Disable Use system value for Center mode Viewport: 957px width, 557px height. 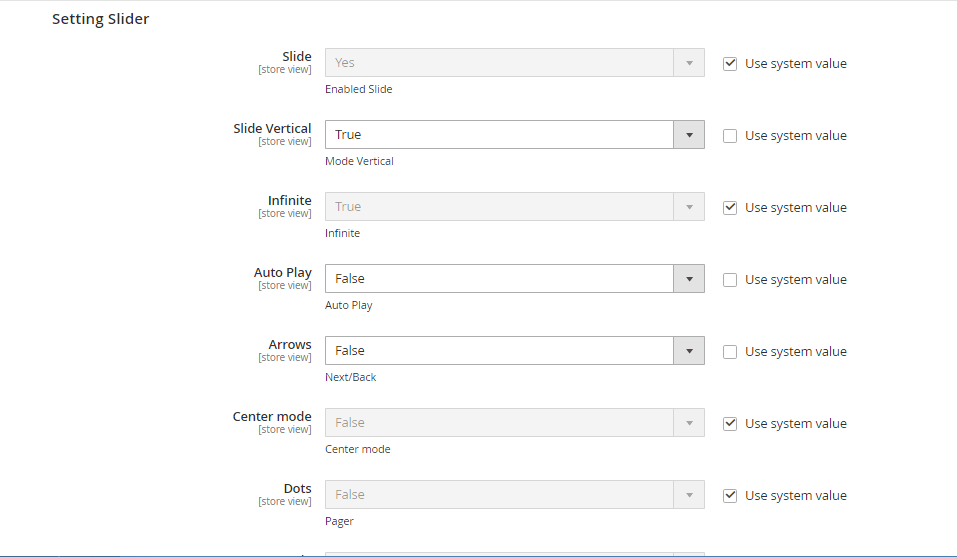point(730,424)
